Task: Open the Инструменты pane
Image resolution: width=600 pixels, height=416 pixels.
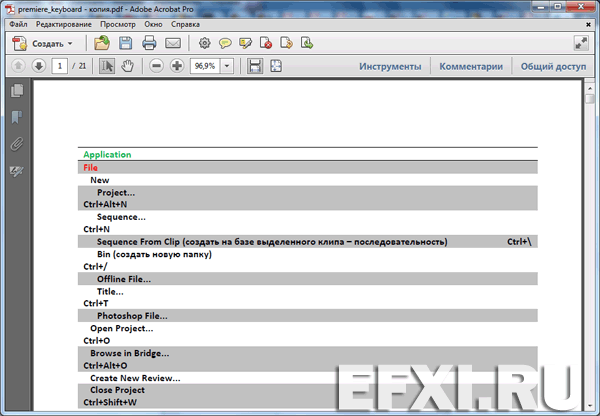Action: [x=390, y=67]
